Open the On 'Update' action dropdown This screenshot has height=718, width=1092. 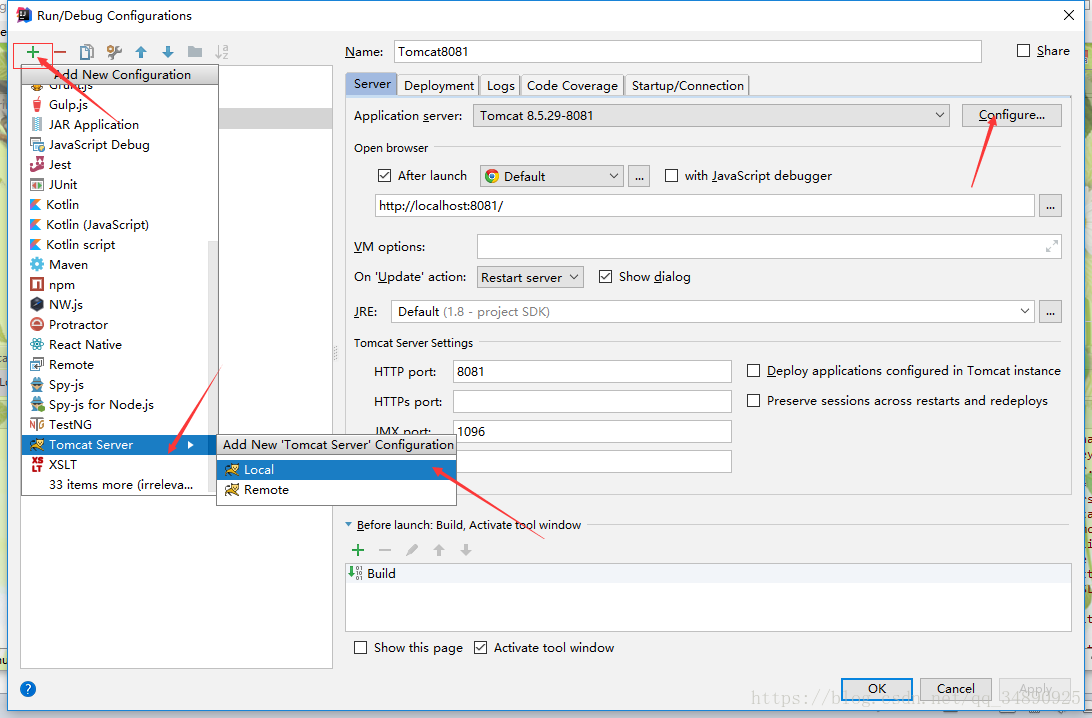coord(530,277)
